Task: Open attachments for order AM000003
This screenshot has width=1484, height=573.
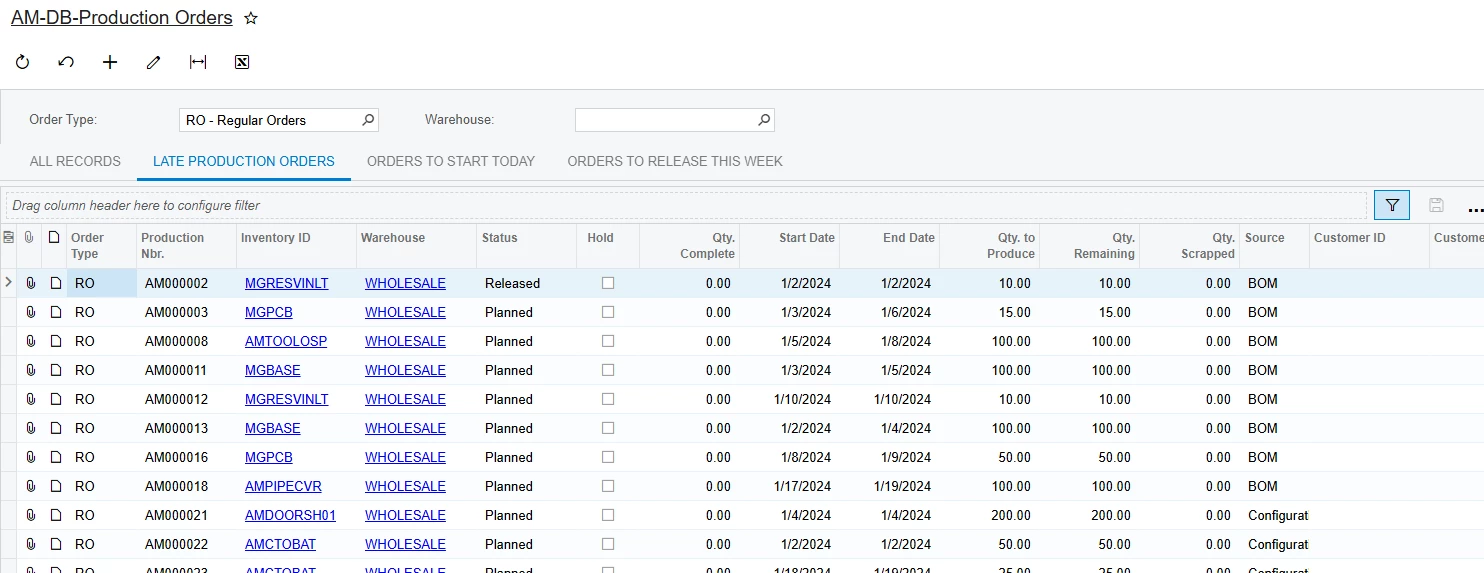Action: tap(30, 312)
